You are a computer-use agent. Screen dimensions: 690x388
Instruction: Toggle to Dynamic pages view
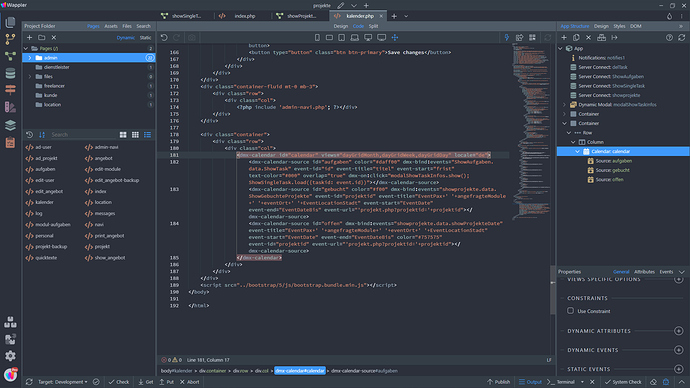click(x=125, y=38)
